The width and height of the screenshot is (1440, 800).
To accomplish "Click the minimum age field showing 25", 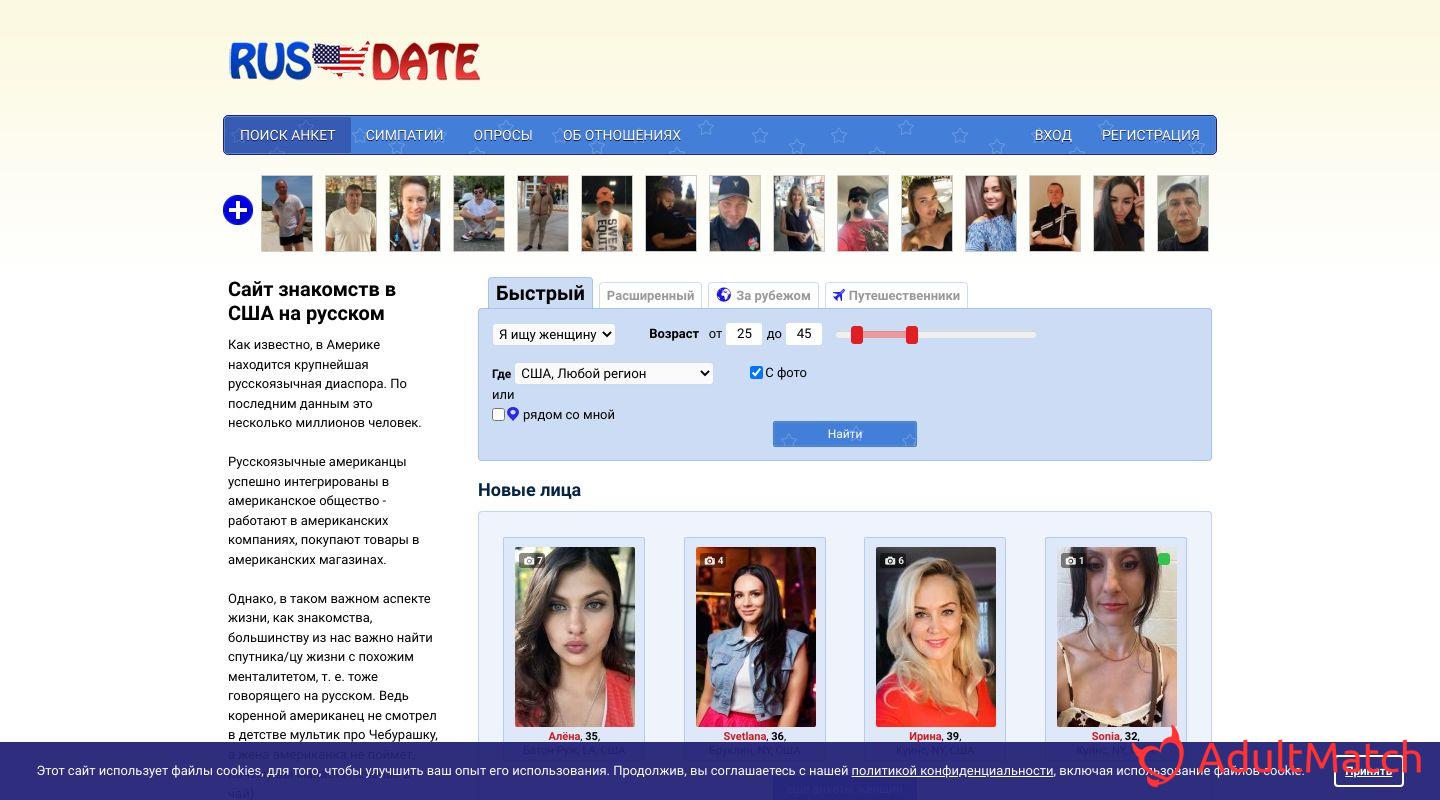I will pyautogui.click(x=744, y=334).
